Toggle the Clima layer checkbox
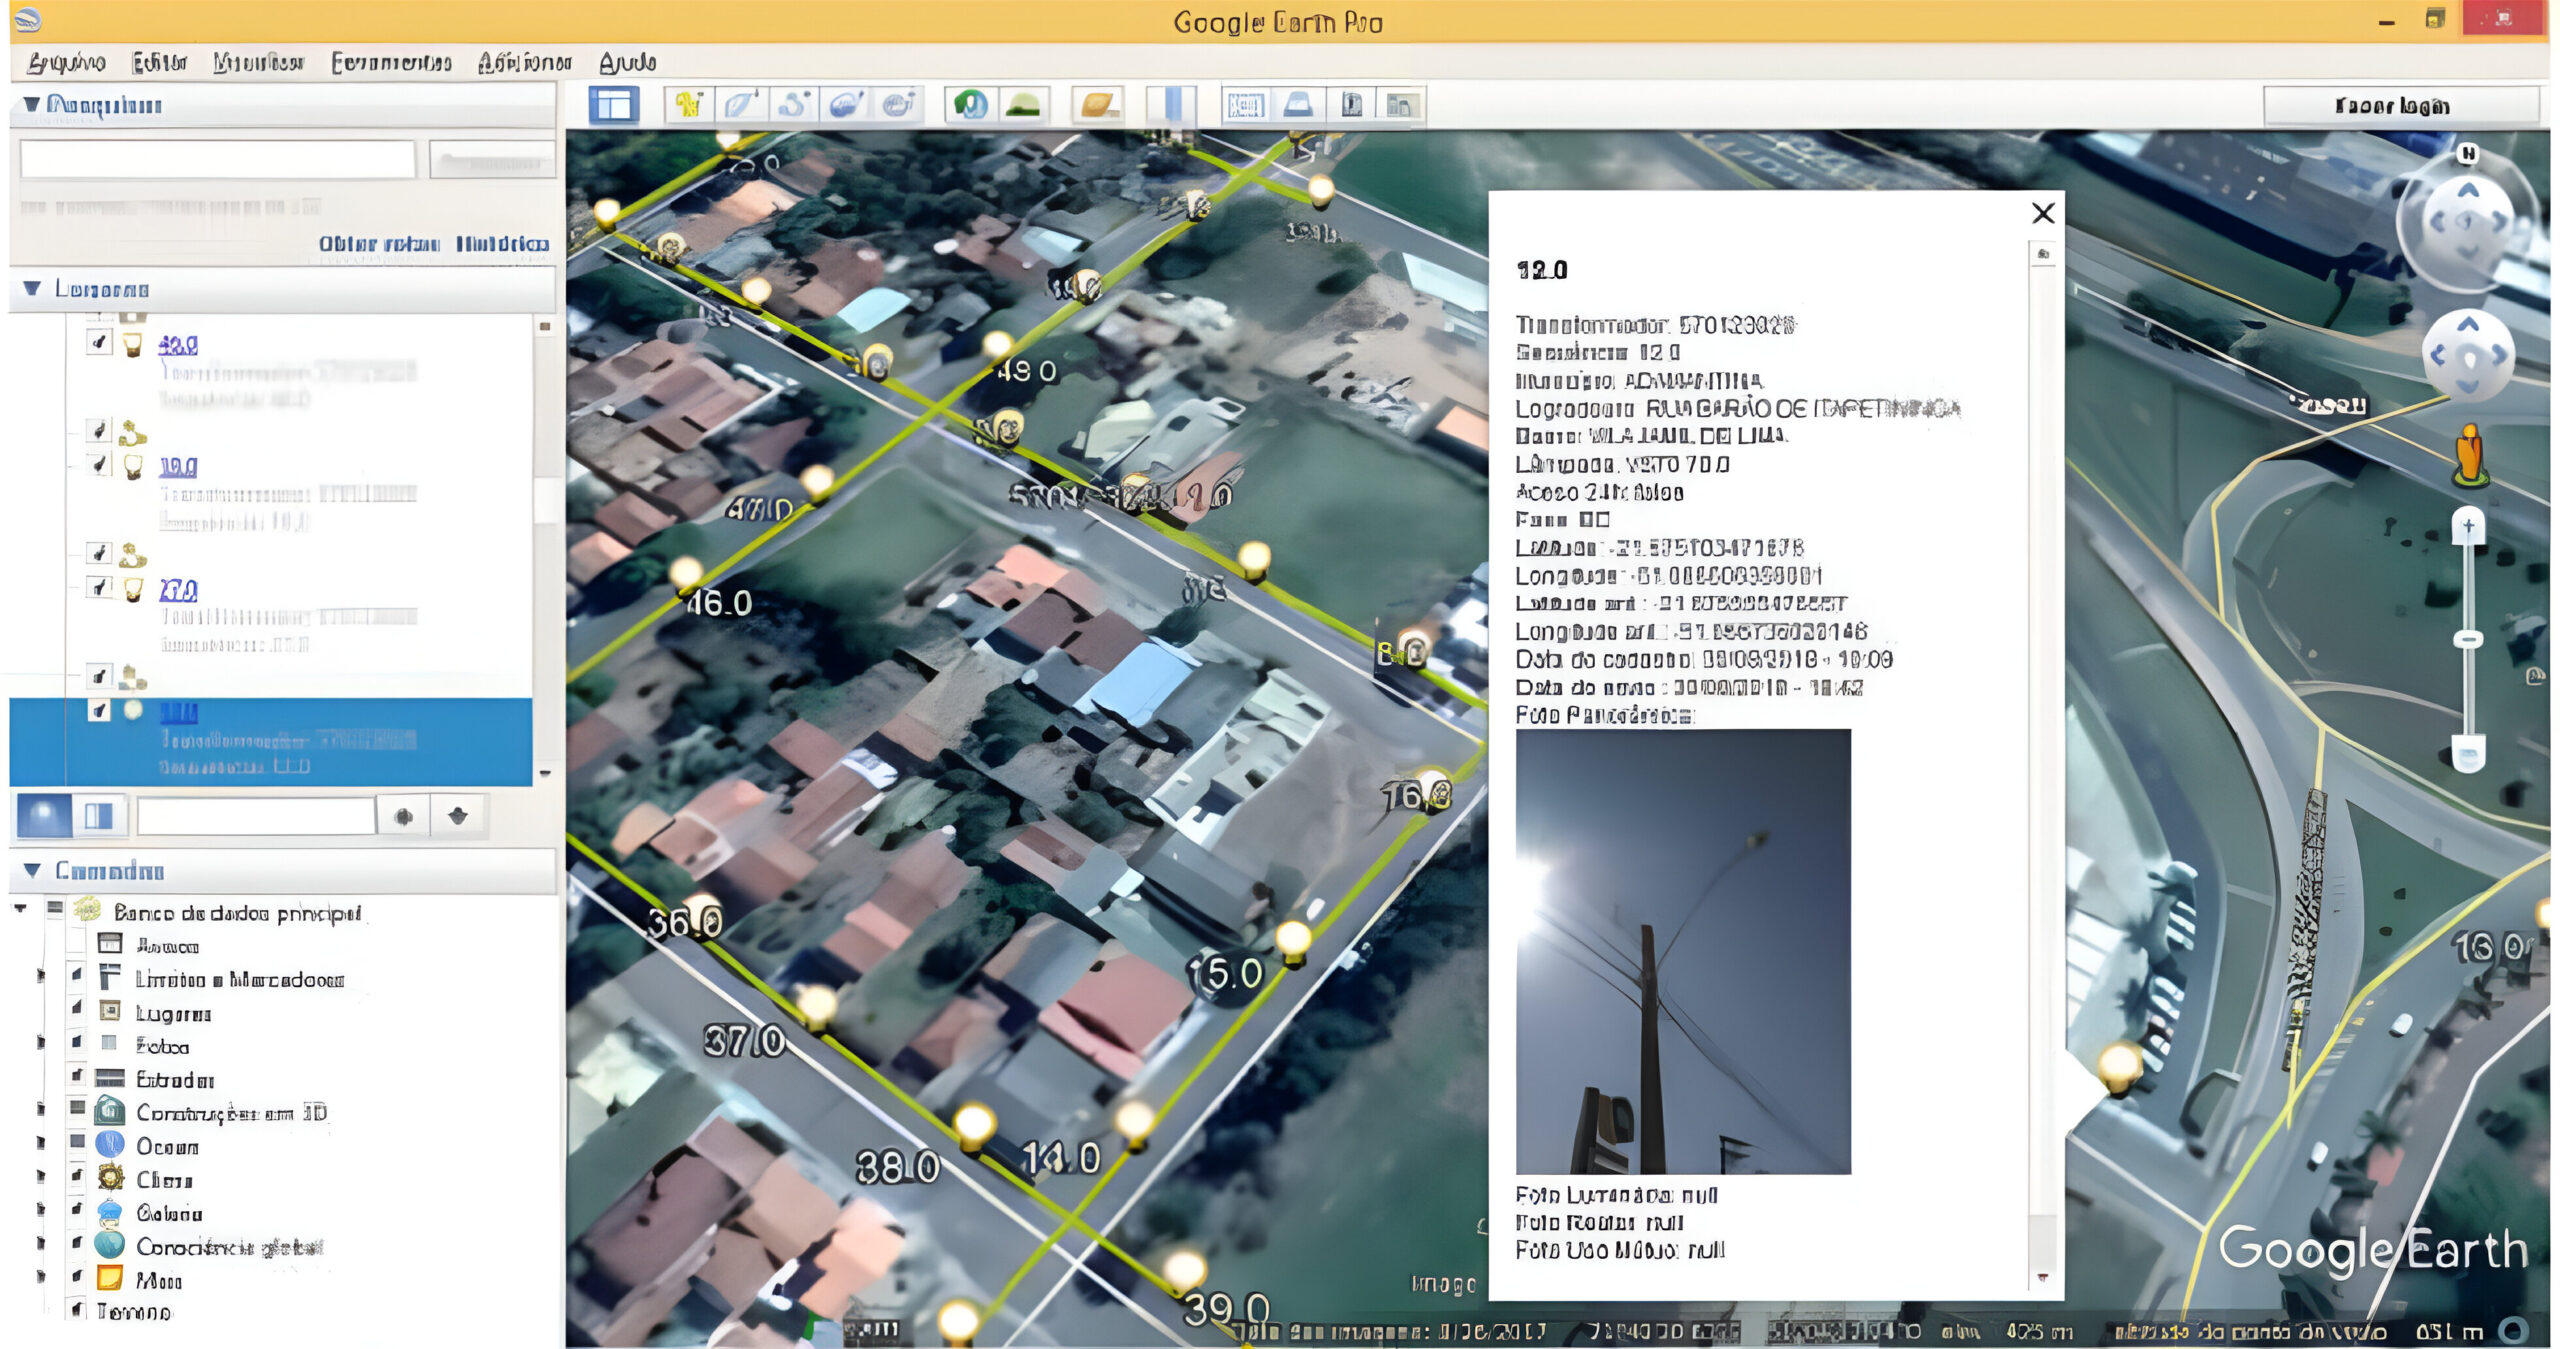The height and width of the screenshot is (1349, 2560). (77, 1176)
